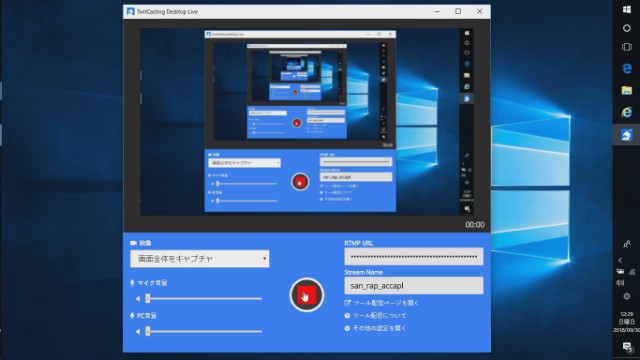Open the Windows Start button
Screen dimensions: 640x360
tap(627, 9)
